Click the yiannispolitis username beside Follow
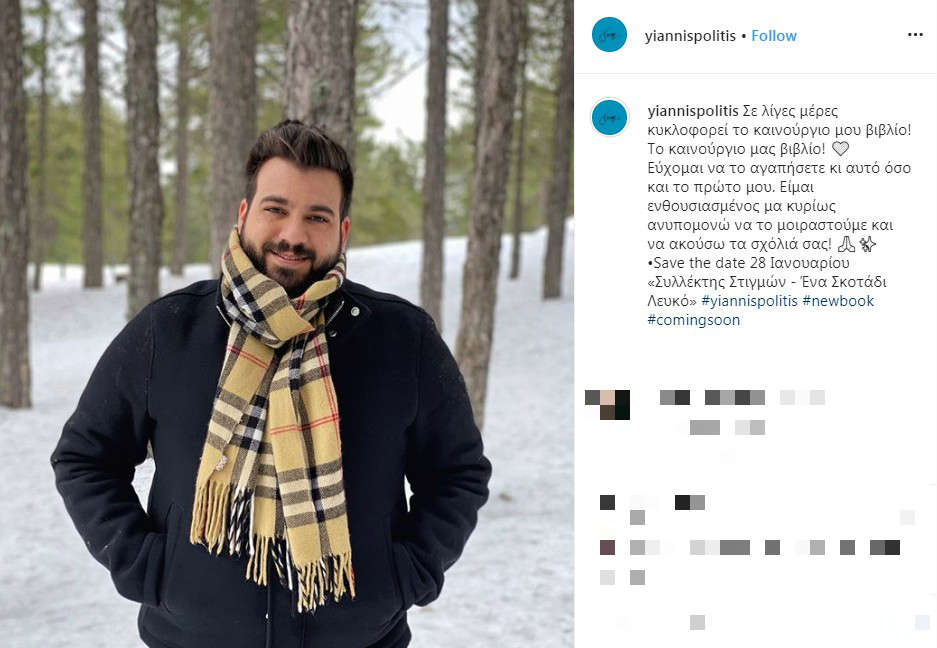Viewport: 937px width, 648px height. coord(690,36)
